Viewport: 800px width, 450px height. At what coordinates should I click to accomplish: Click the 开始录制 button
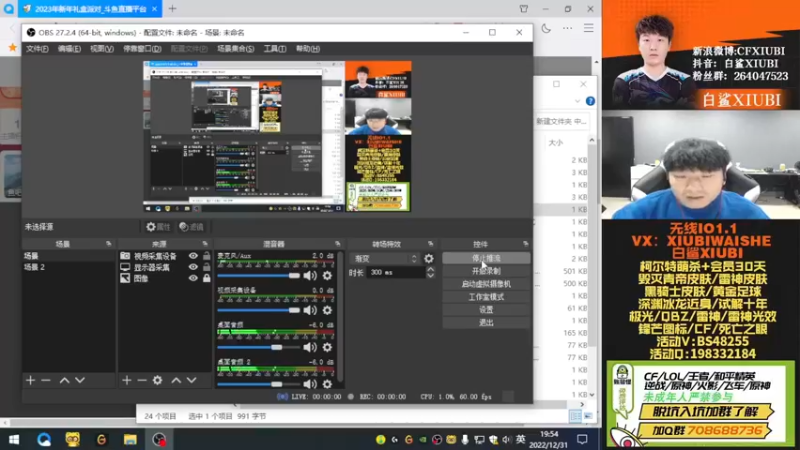point(486,271)
